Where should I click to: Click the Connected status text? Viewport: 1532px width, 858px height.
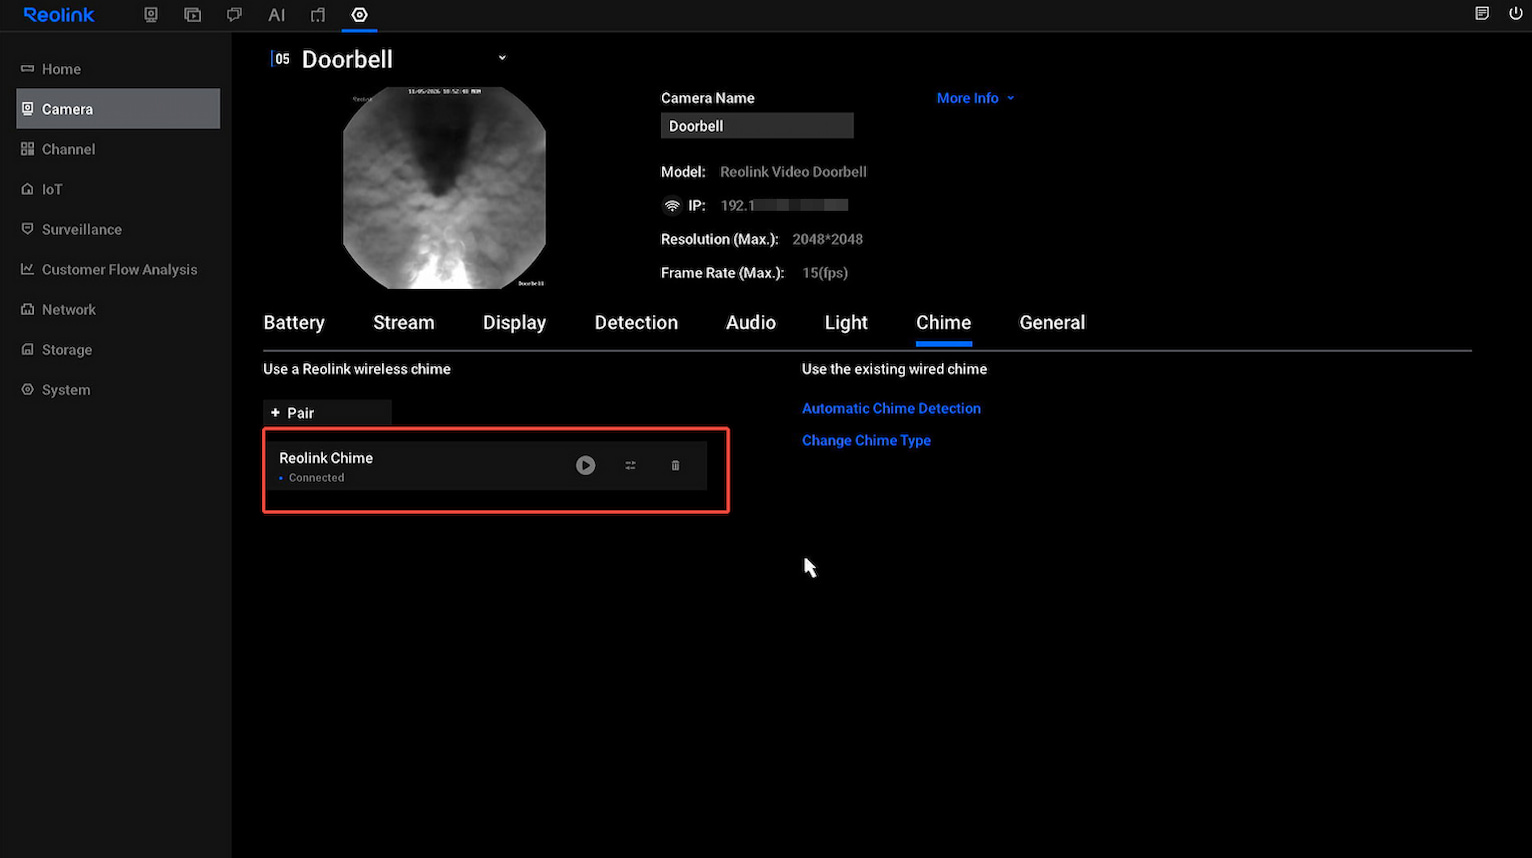coord(316,478)
